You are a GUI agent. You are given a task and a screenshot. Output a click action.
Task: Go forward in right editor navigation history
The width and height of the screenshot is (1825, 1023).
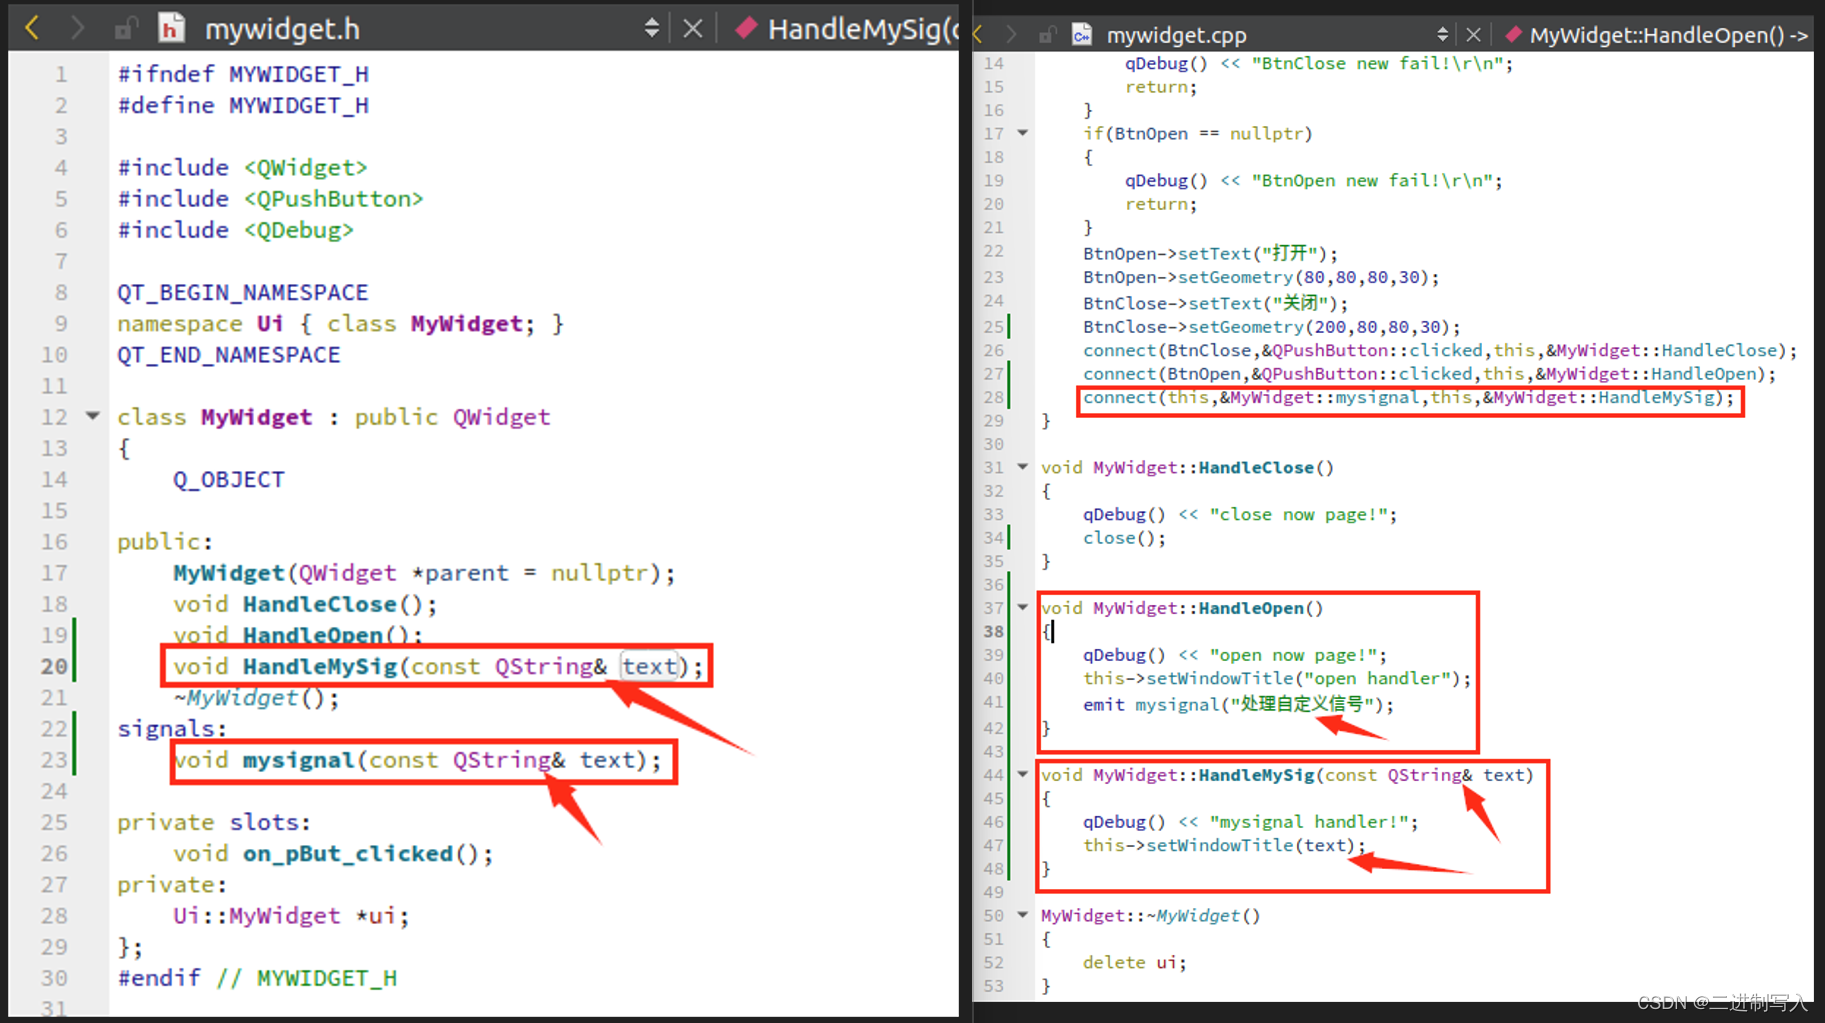(1012, 35)
